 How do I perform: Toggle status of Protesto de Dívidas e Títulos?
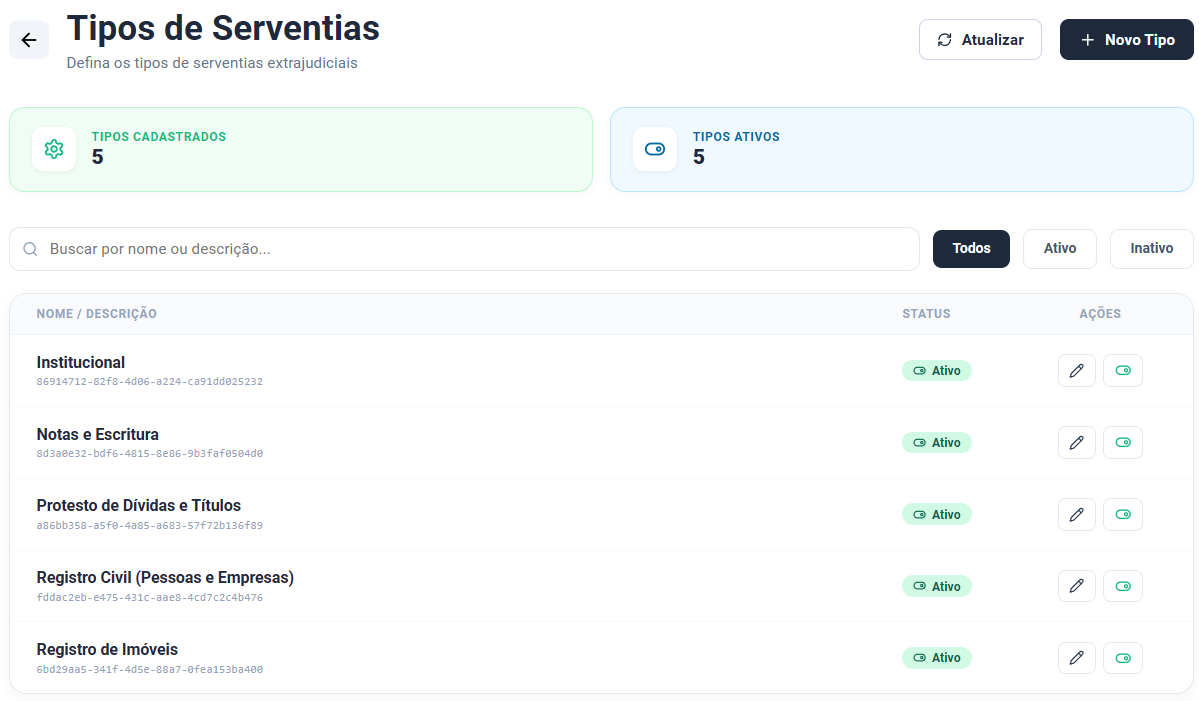click(1123, 514)
